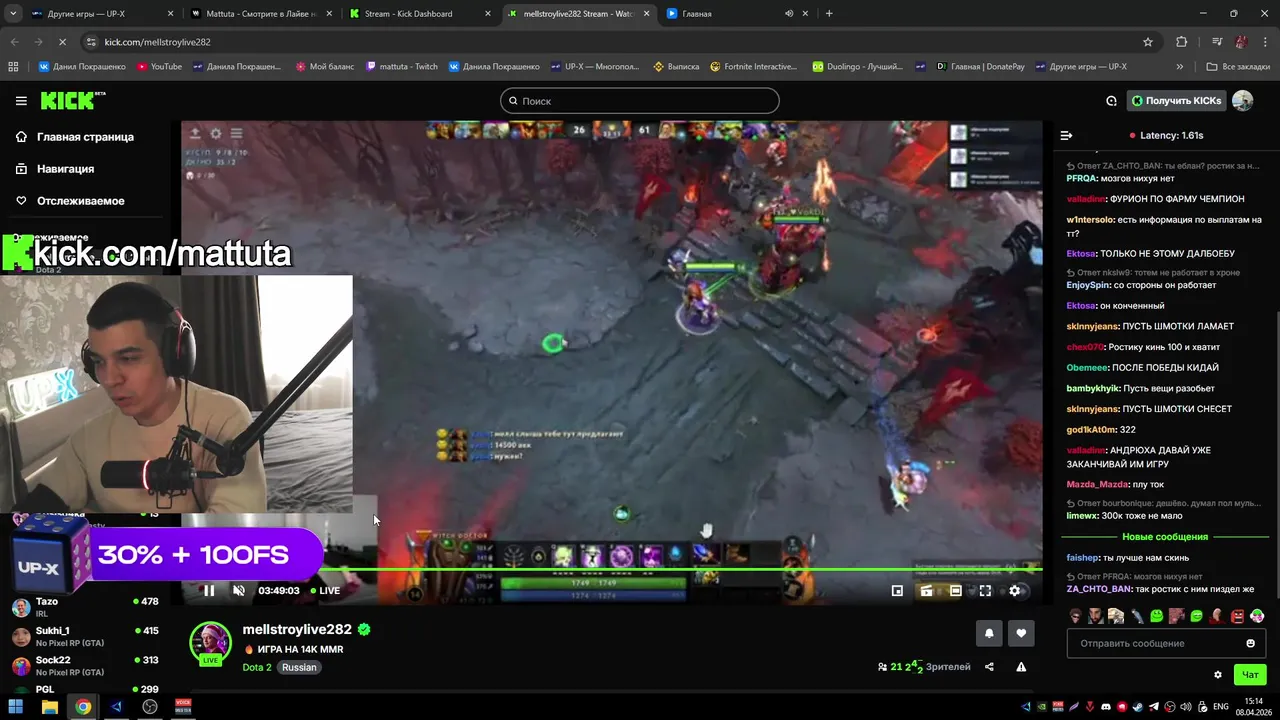1280x720 pixels.
Task: Click the LIVE indicator in player
Action: pyautogui.click(x=325, y=591)
